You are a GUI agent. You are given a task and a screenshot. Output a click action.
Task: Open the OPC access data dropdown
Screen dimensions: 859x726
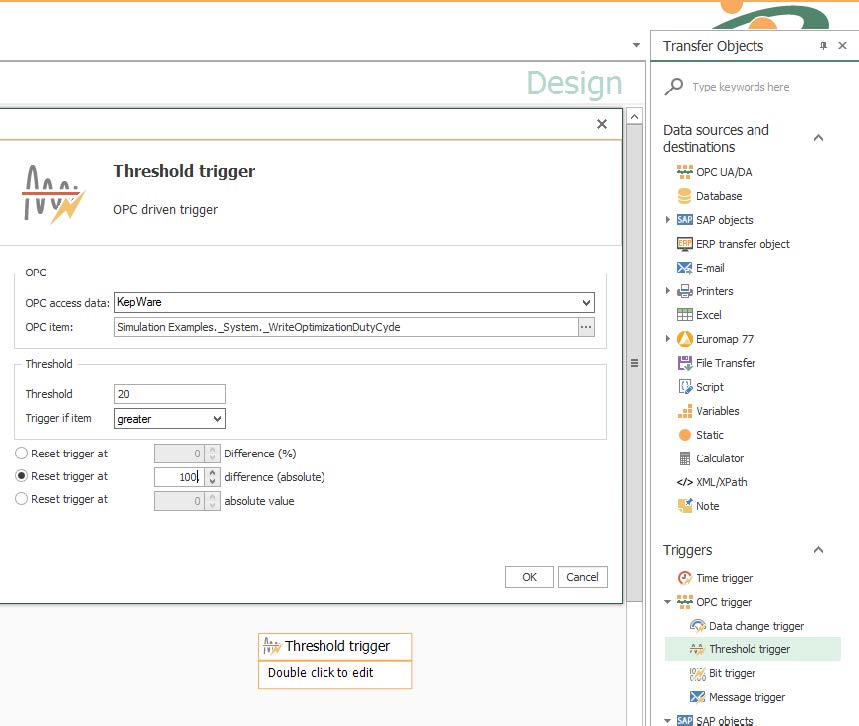click(x=586, y=302)
